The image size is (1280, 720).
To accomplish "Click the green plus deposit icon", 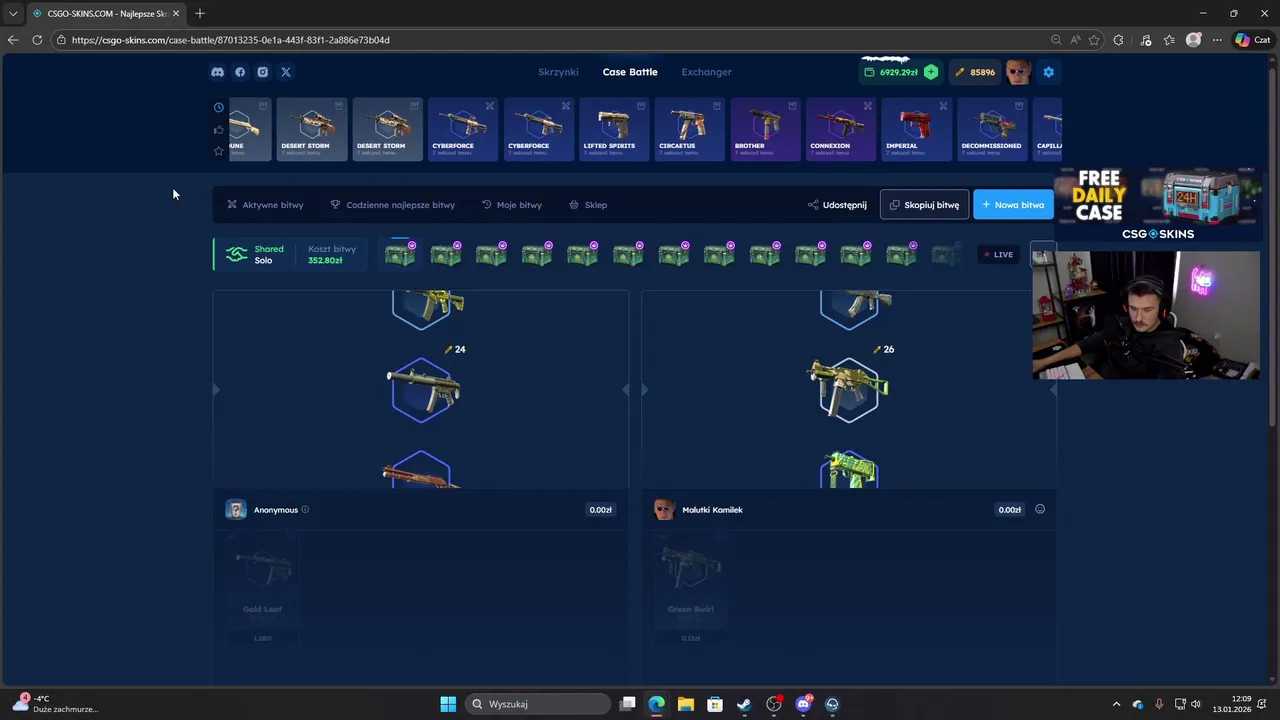I will click(931, 72).
